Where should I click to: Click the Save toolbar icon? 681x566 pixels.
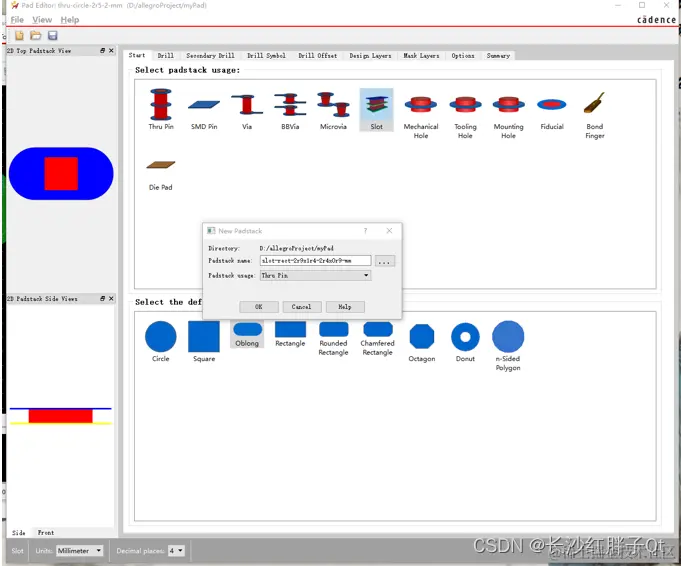tap(53, 36)
